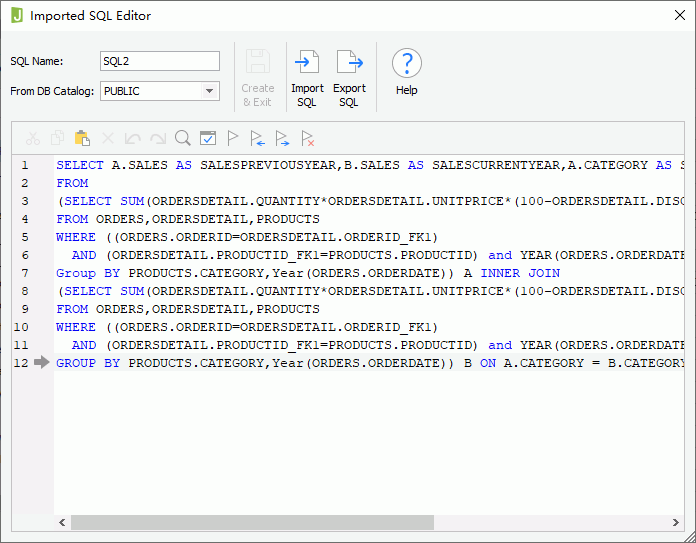The width and height of the screenshot is (696, 543).
Task: Click line 12 arrow marker in gutter
Action: [40, 363]
